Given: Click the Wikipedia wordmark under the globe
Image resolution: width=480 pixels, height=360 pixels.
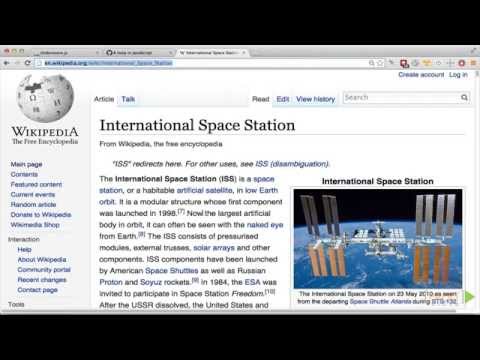Looking at the screenshot, I should click(x=45, y=132).
